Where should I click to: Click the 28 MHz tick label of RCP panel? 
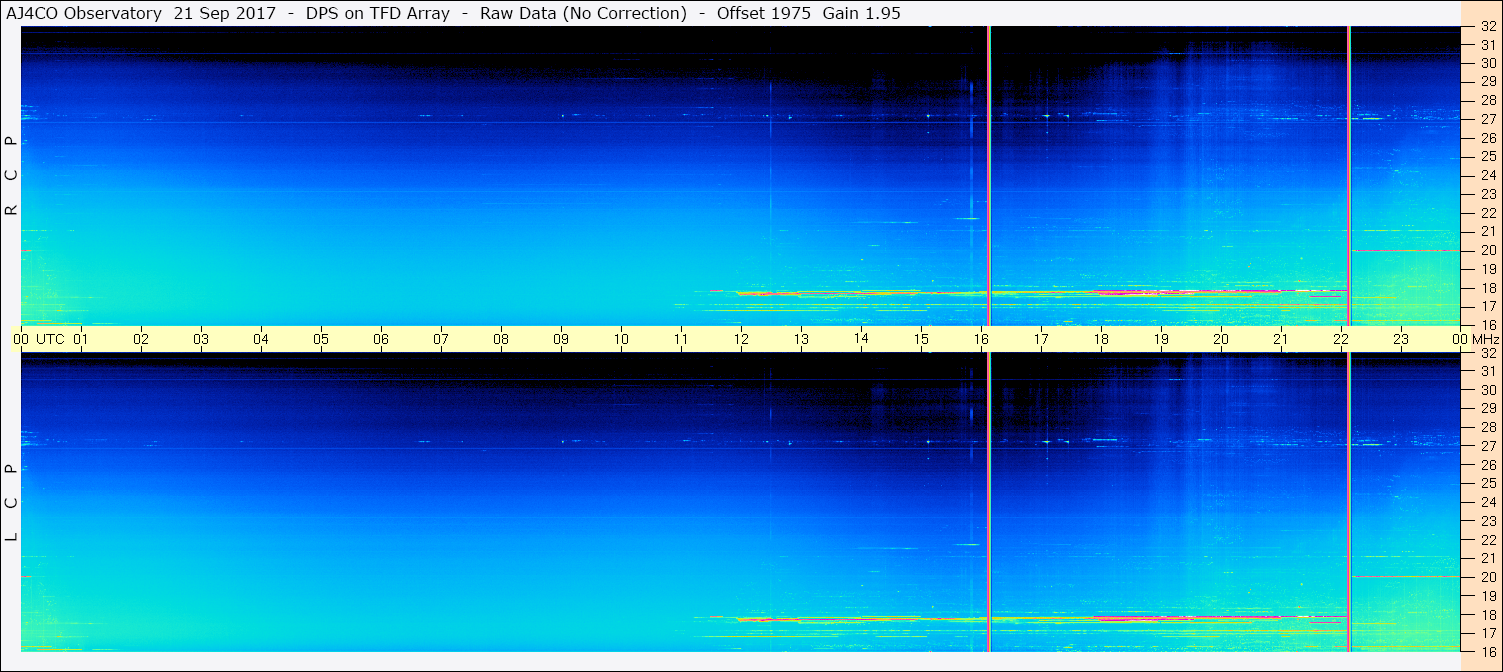(1488, 101)
